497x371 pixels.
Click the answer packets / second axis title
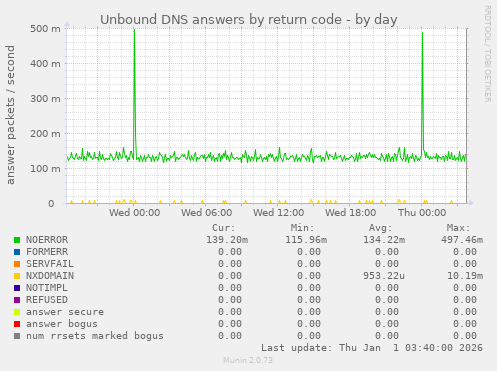[x=10, y=115]
